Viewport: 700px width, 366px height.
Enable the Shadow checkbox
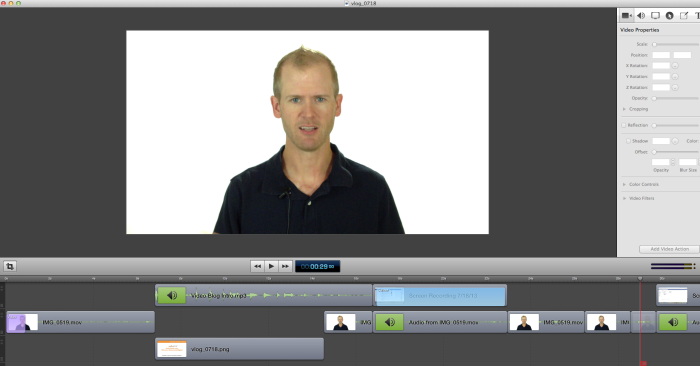[x=628, y=141]
